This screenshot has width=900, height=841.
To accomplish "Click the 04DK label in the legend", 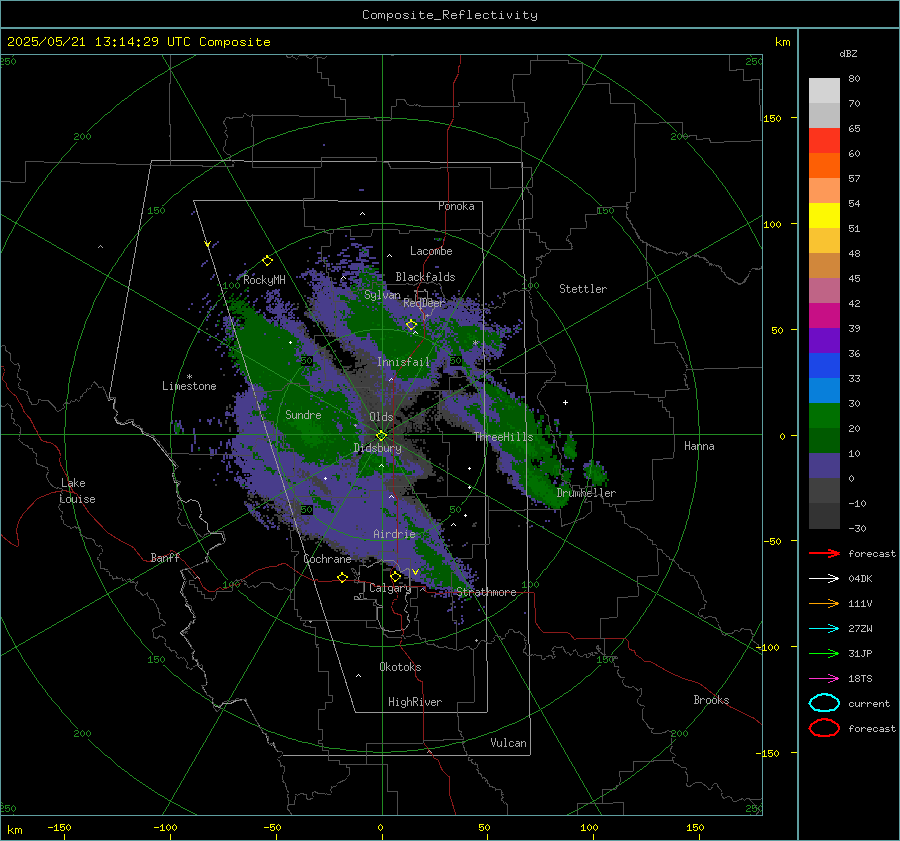I will 860,578.
